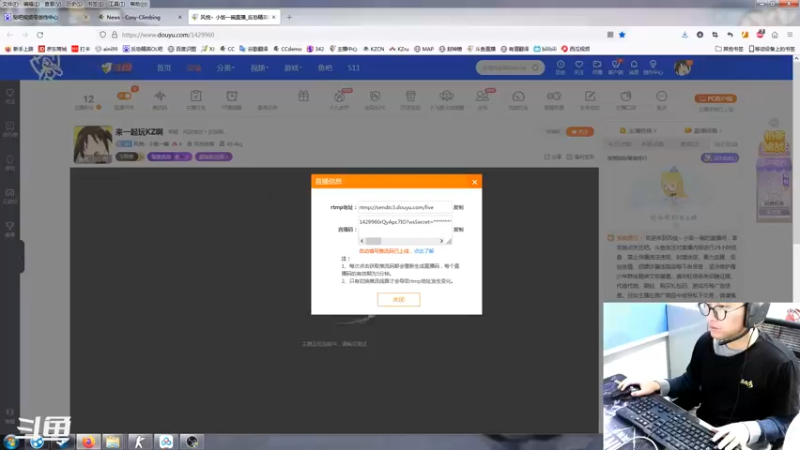Open the 分类 category dropdown in nav
800x450 pixels.
[x=224, y=68]
